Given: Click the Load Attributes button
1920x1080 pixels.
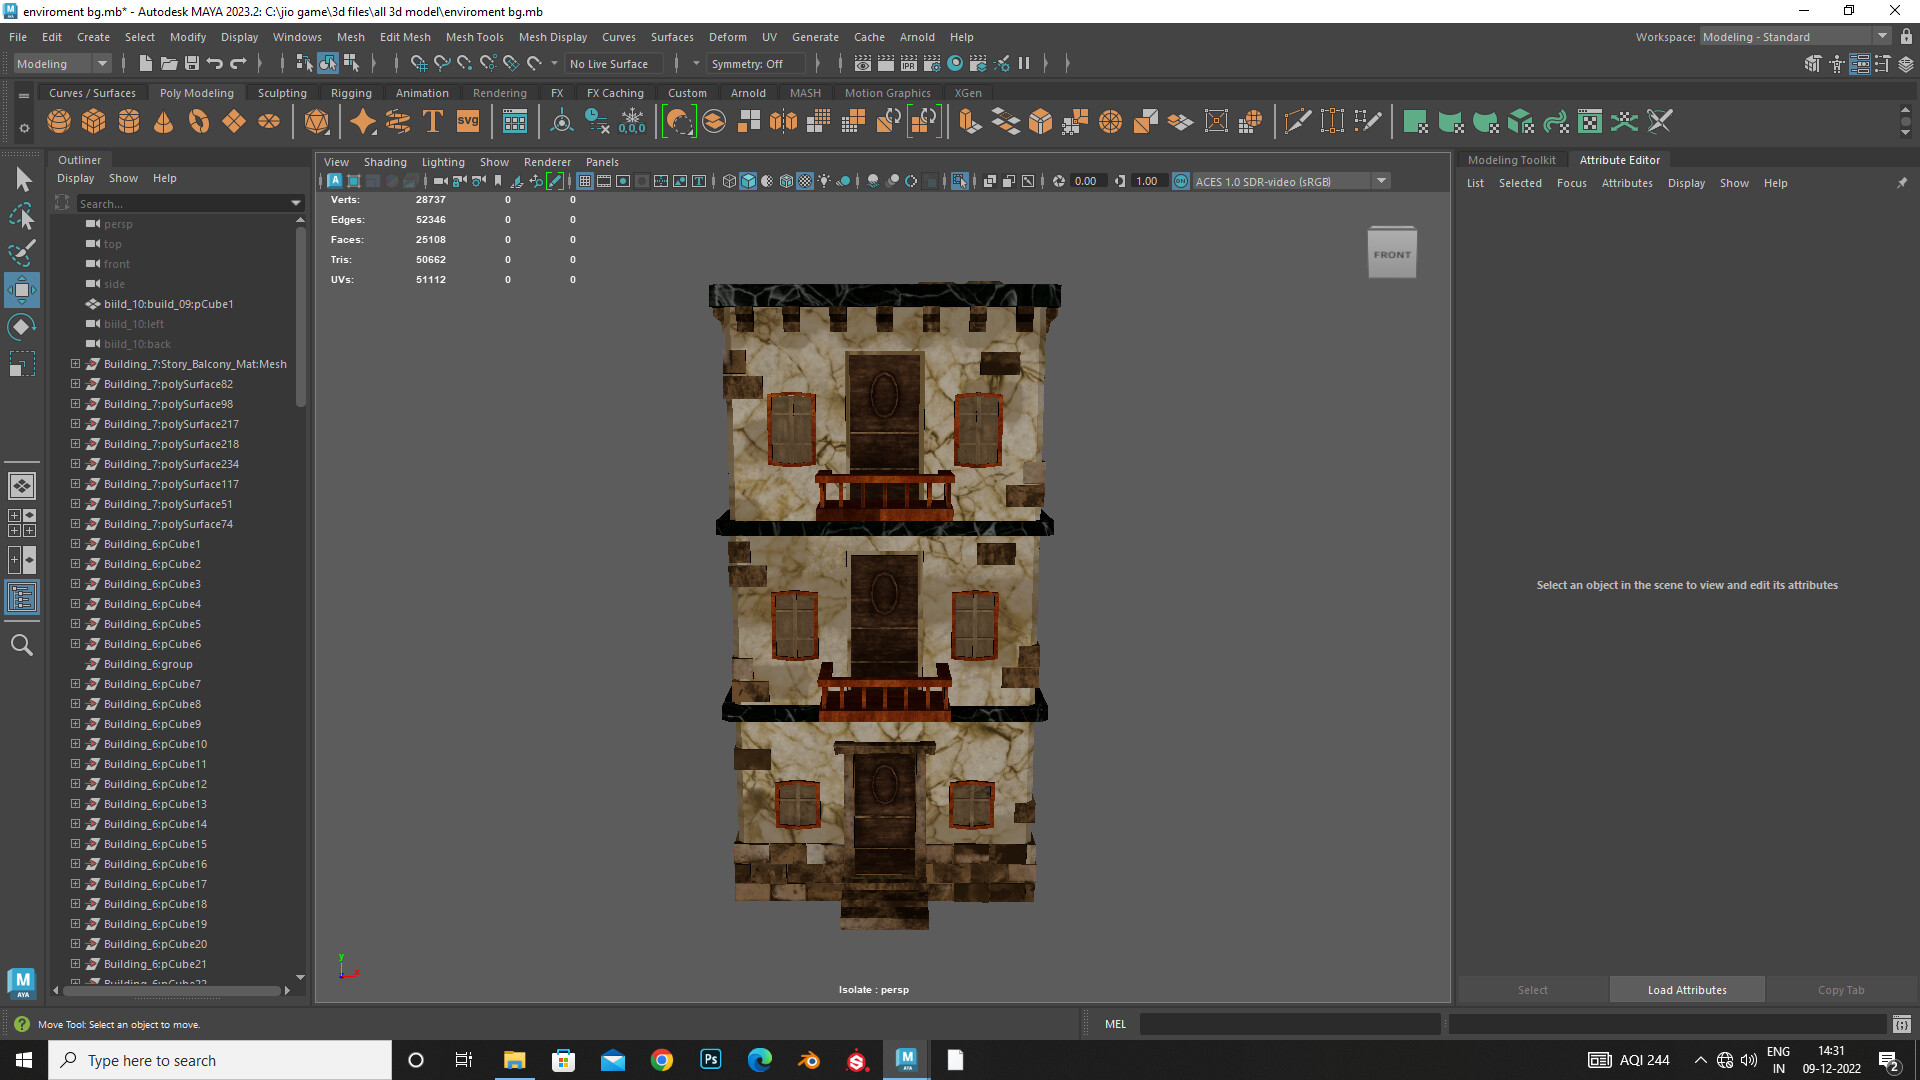Looking at the screenshot, I should [1686, 990].
